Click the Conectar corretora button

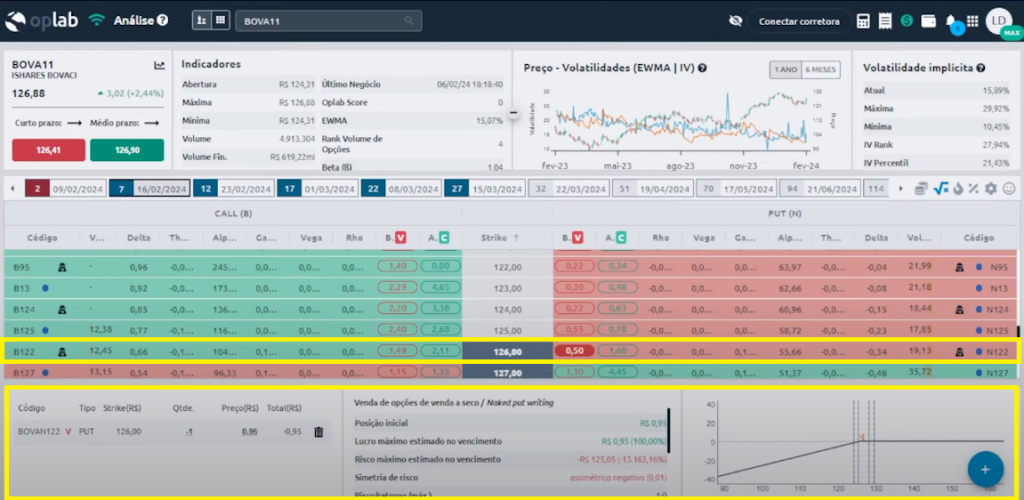[x=800, y=20]
